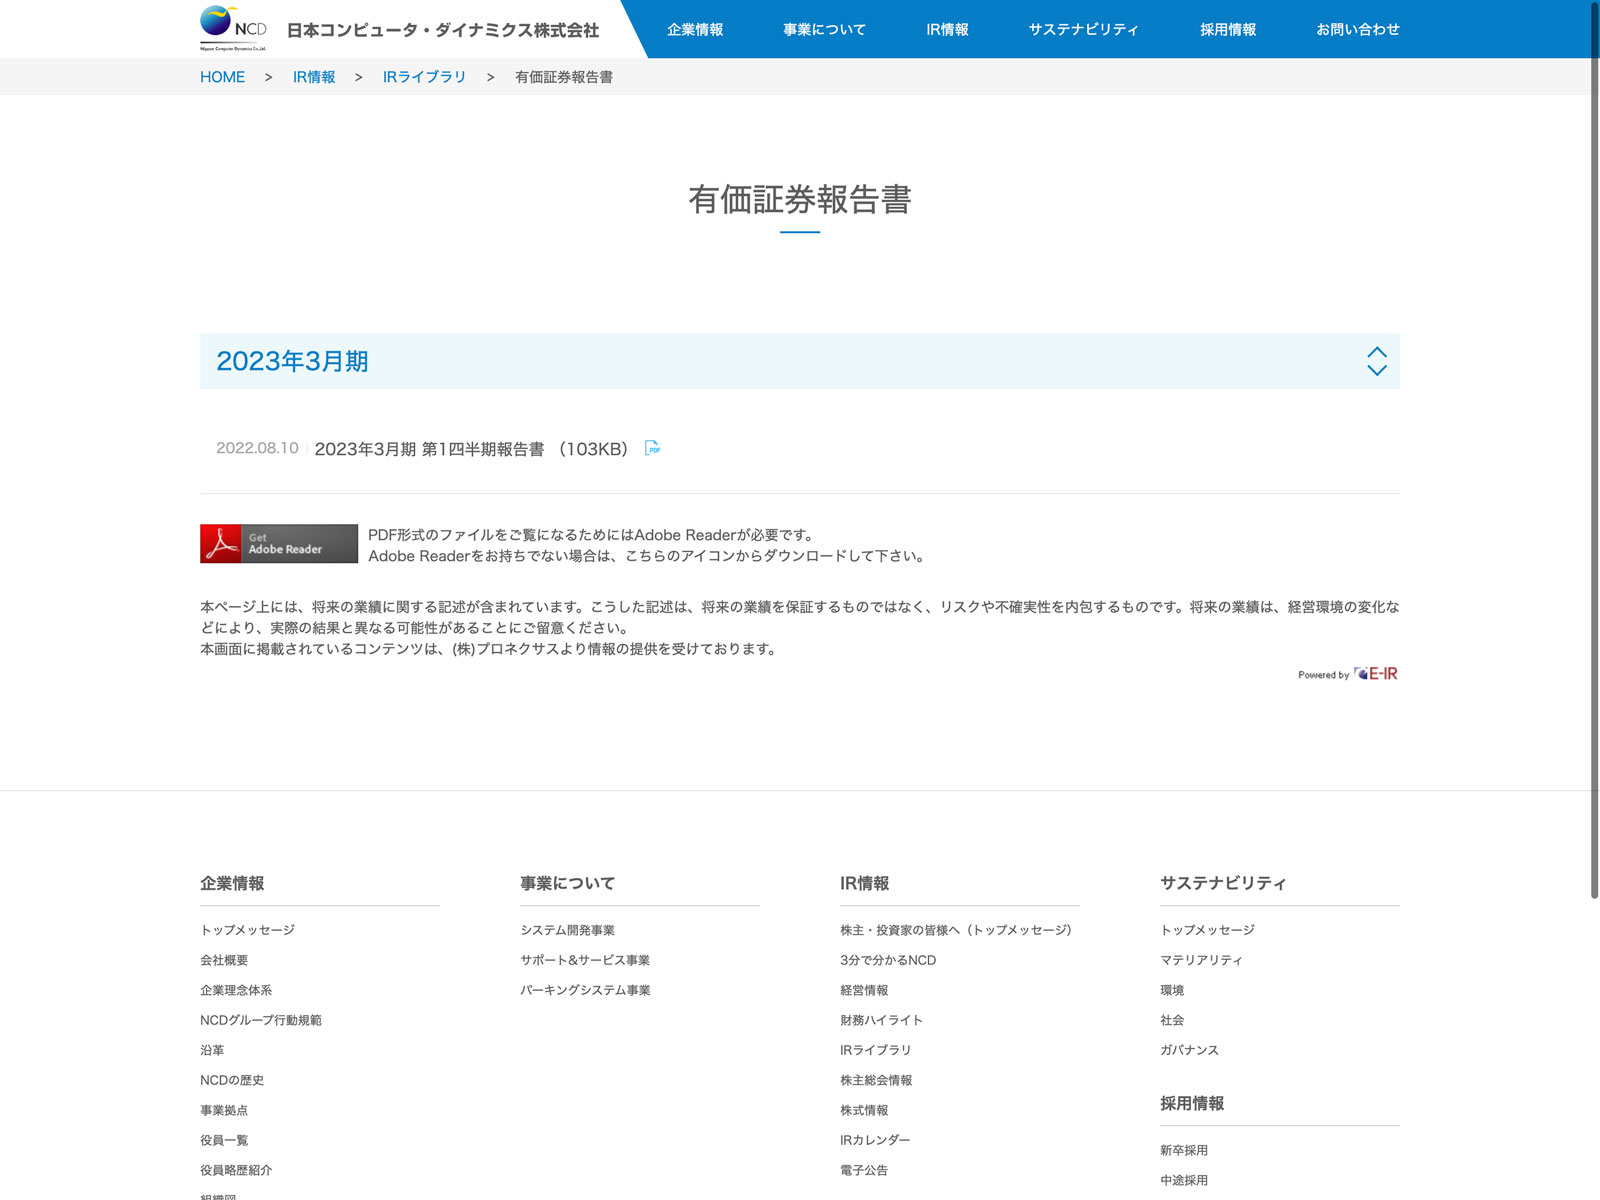Image resolution: width=1600 pixels, height=1200 pixels.
Task: Open footer 株主総会情報 link
Action: tap(876, 1080)
